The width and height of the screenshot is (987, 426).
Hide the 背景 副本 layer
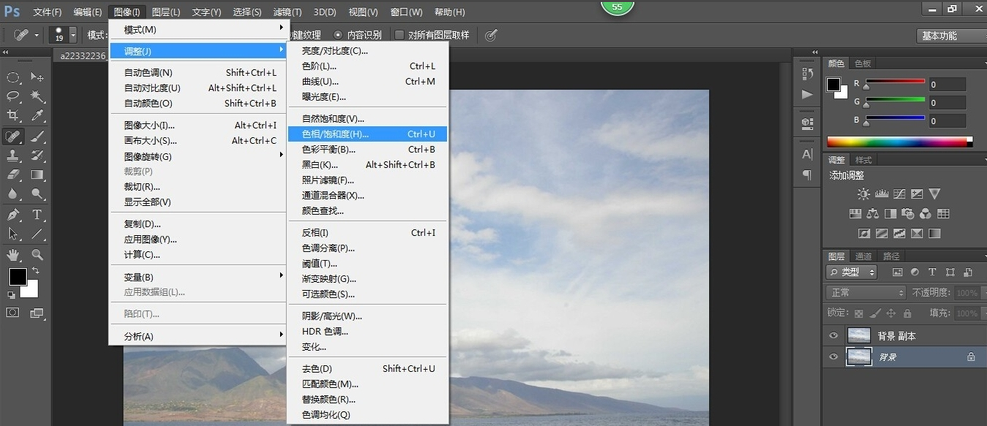pyautogui.click(x=833, y=335)
